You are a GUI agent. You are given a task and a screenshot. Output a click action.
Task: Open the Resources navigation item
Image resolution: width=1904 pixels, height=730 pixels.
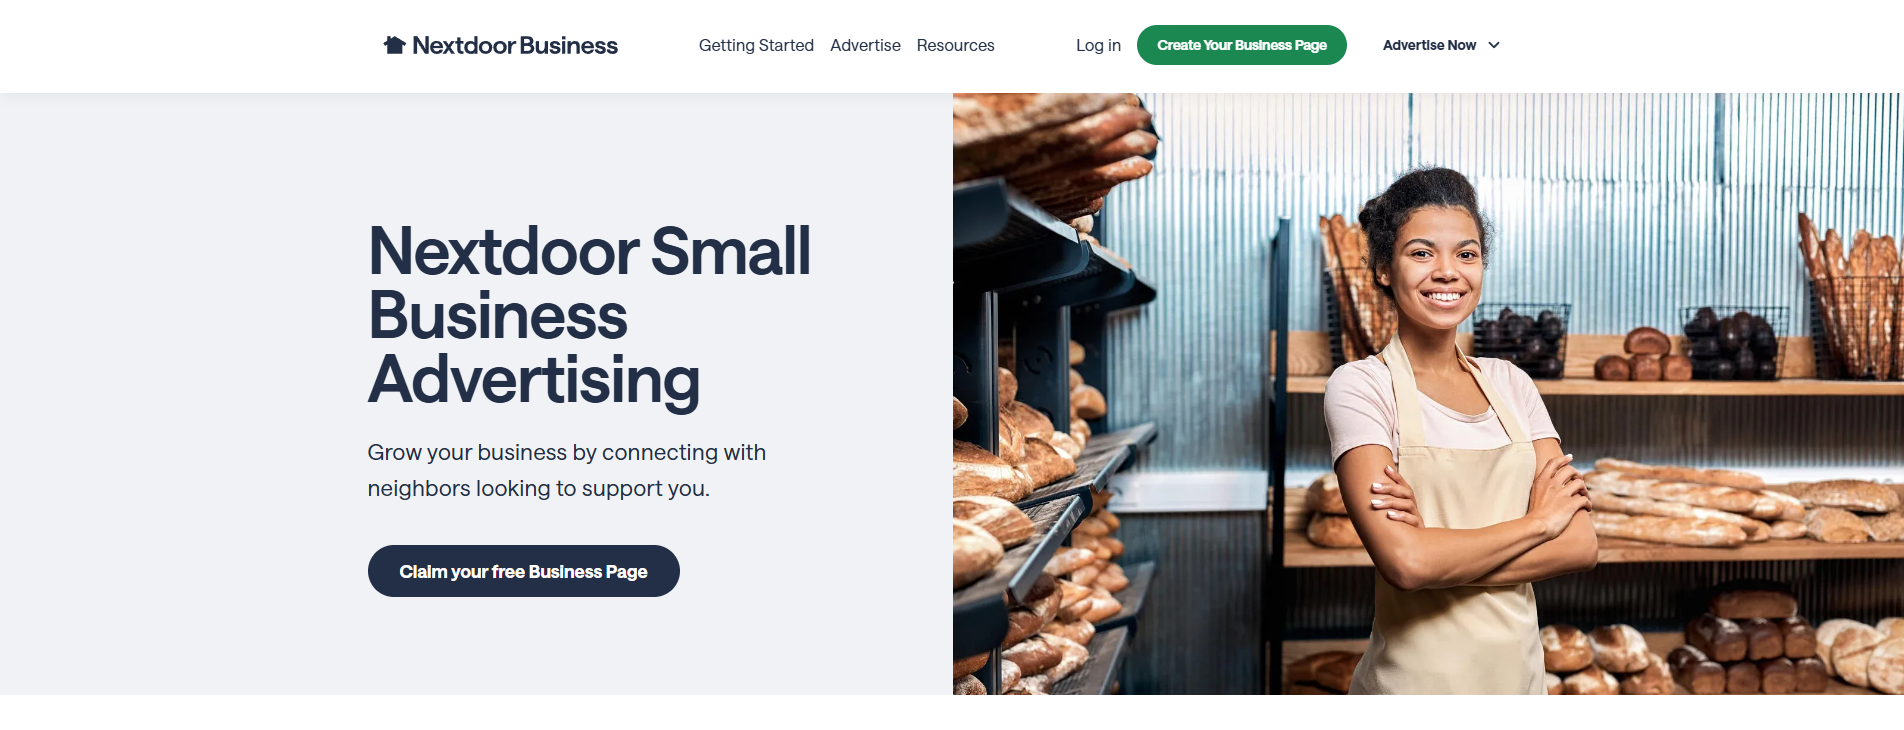click(x=955, y=45)
